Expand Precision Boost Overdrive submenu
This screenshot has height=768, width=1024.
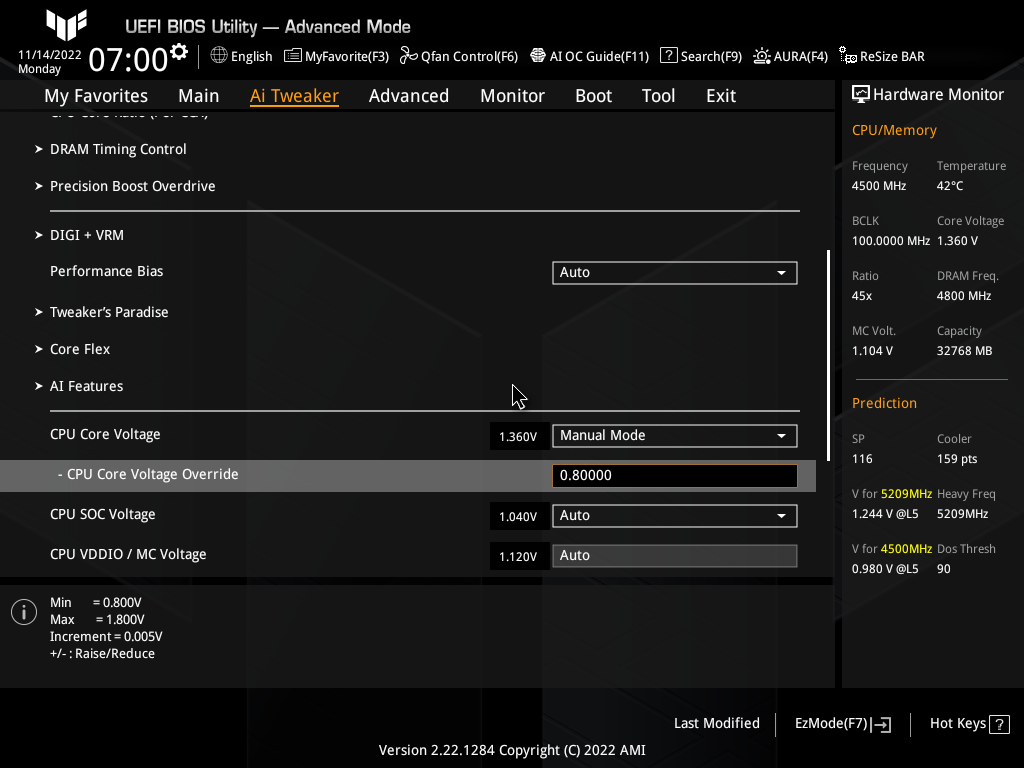[132, 186]
